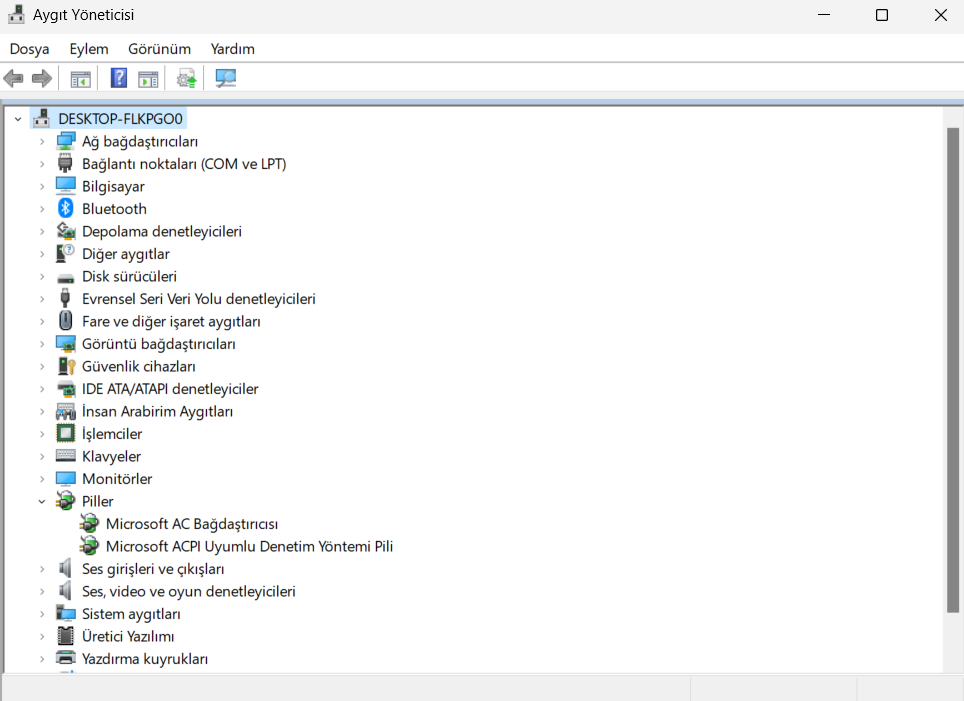Click the action pane toolbar icon
Image resolution: width=964 pixels, height=701 pixels.
pos(148,79)
